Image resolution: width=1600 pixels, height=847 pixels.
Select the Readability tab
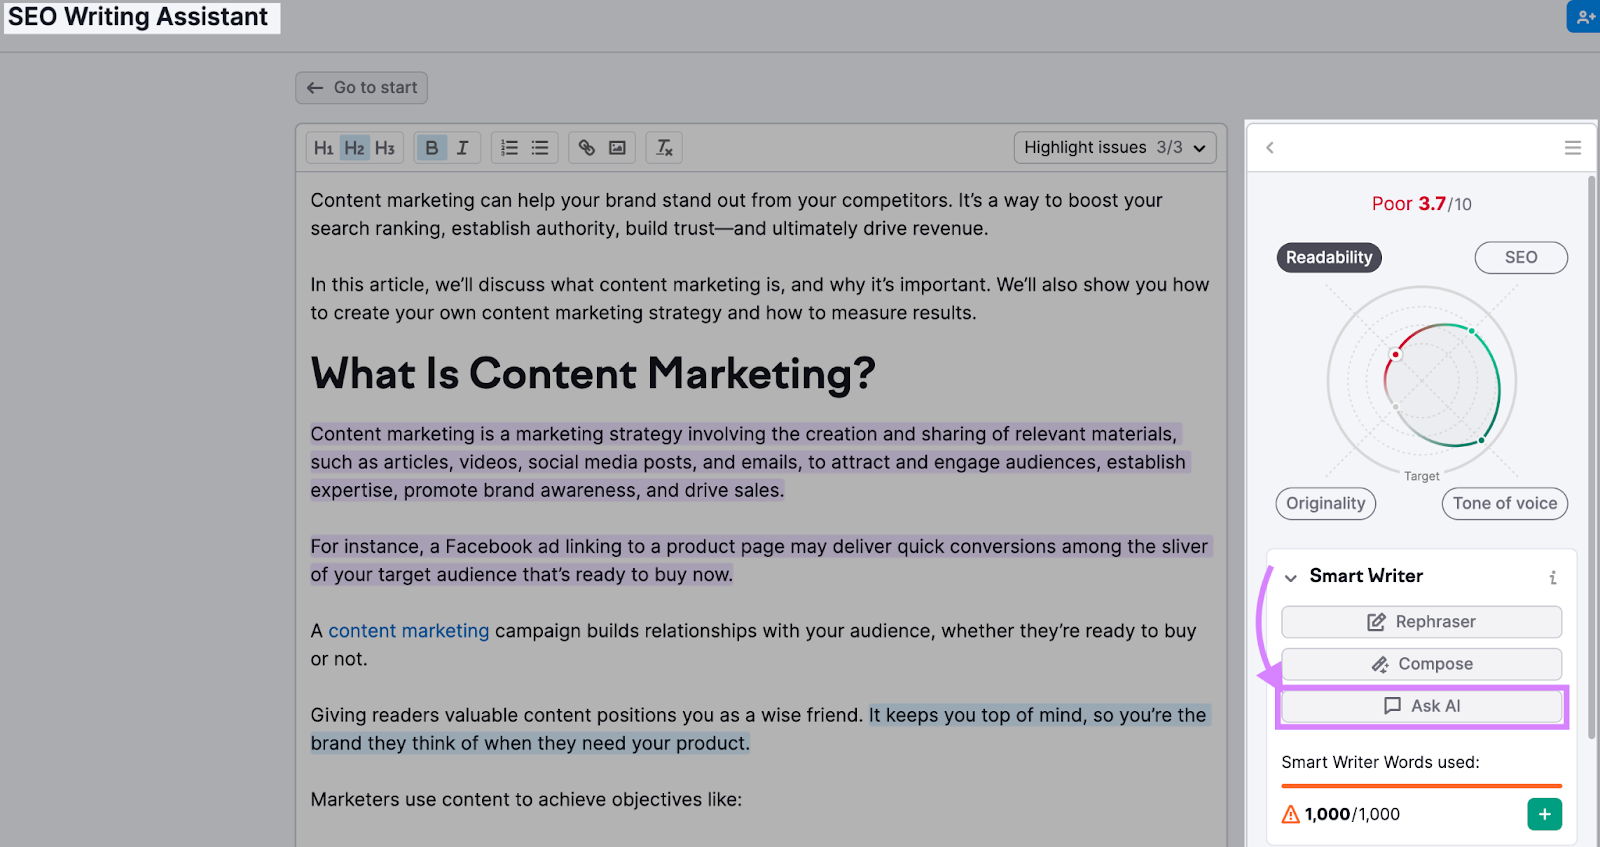(x=1328, y=257)
